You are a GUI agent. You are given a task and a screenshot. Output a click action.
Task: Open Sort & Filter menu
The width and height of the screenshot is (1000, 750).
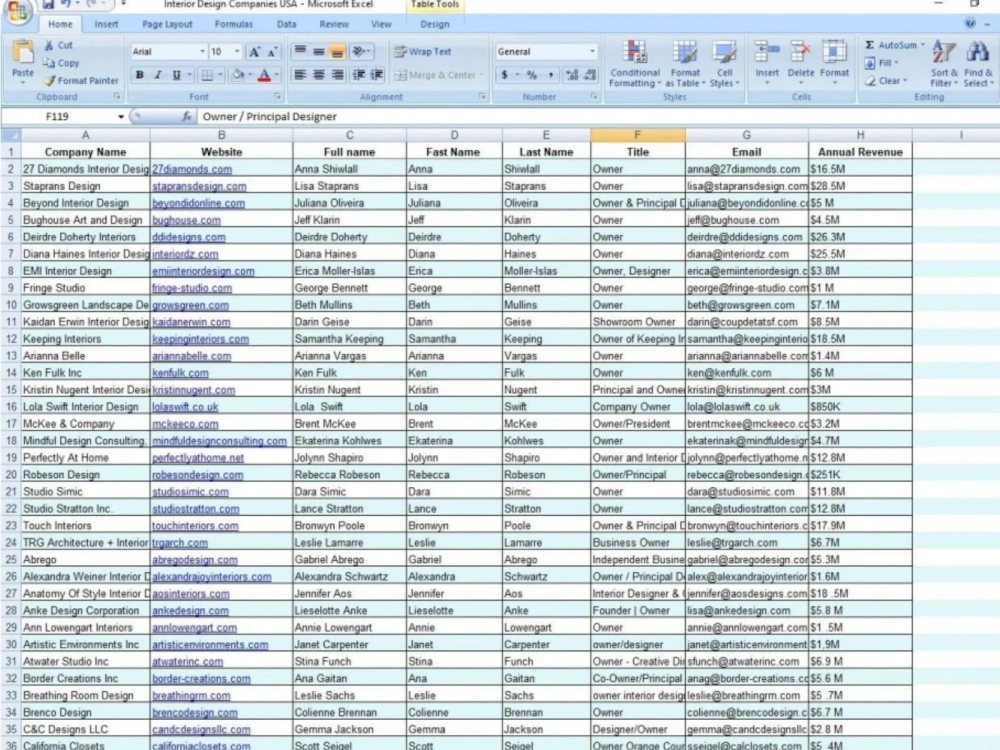(944, 63)
